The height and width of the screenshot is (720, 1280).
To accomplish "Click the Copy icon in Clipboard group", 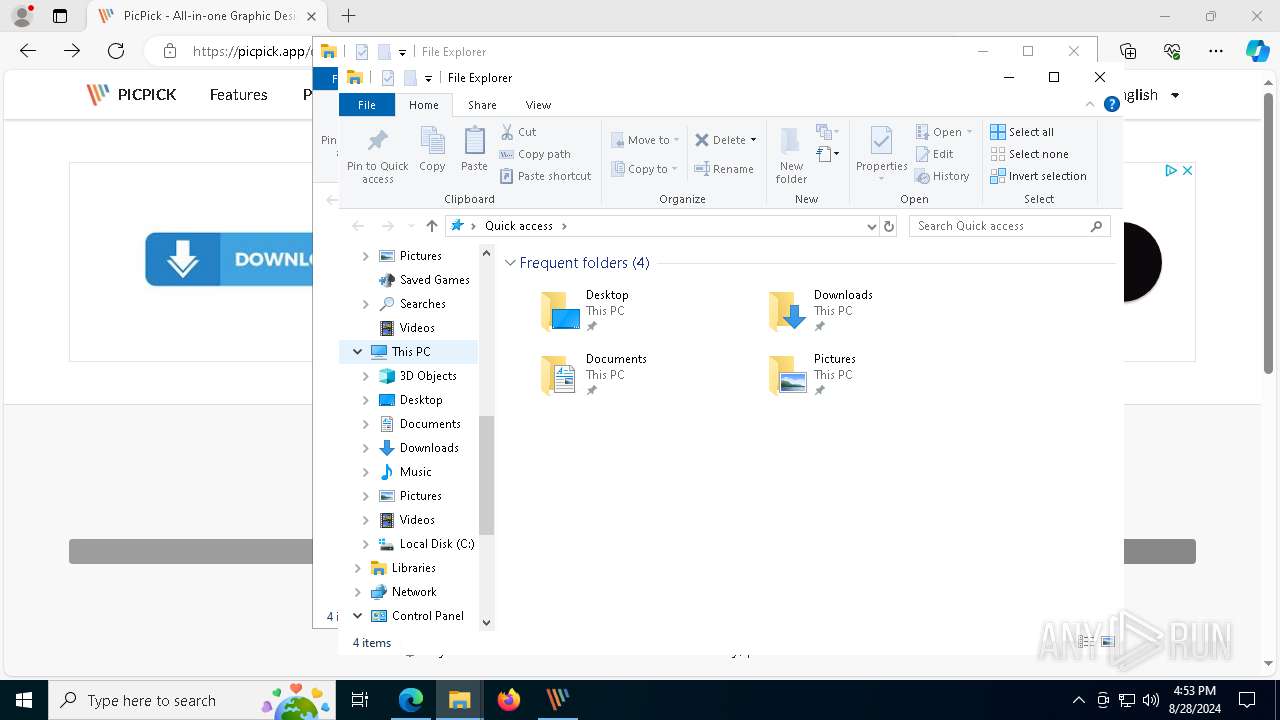I will pos(432,150).
